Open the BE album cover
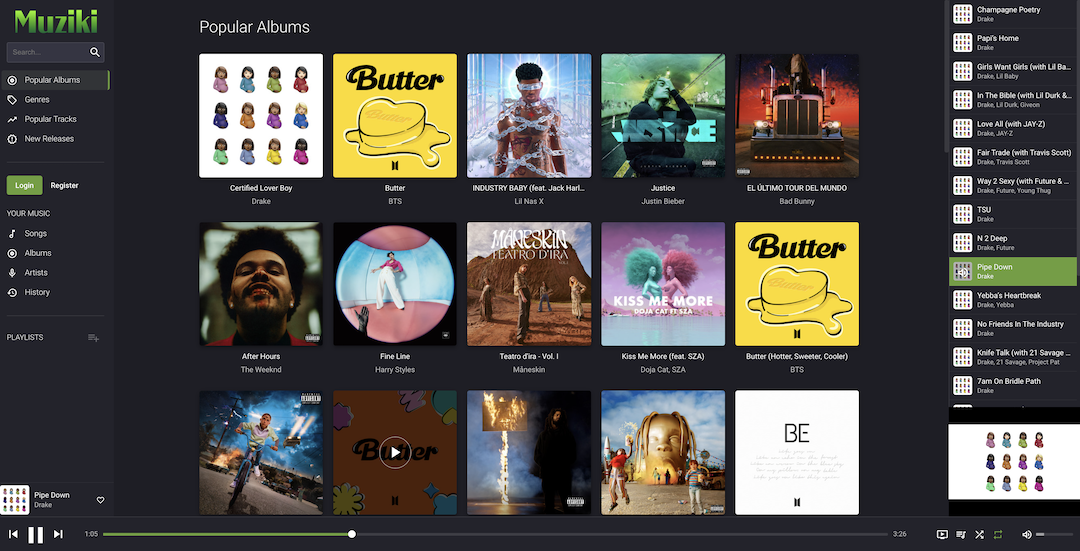This screenshot has height=551, width=1080. point(797,453)
